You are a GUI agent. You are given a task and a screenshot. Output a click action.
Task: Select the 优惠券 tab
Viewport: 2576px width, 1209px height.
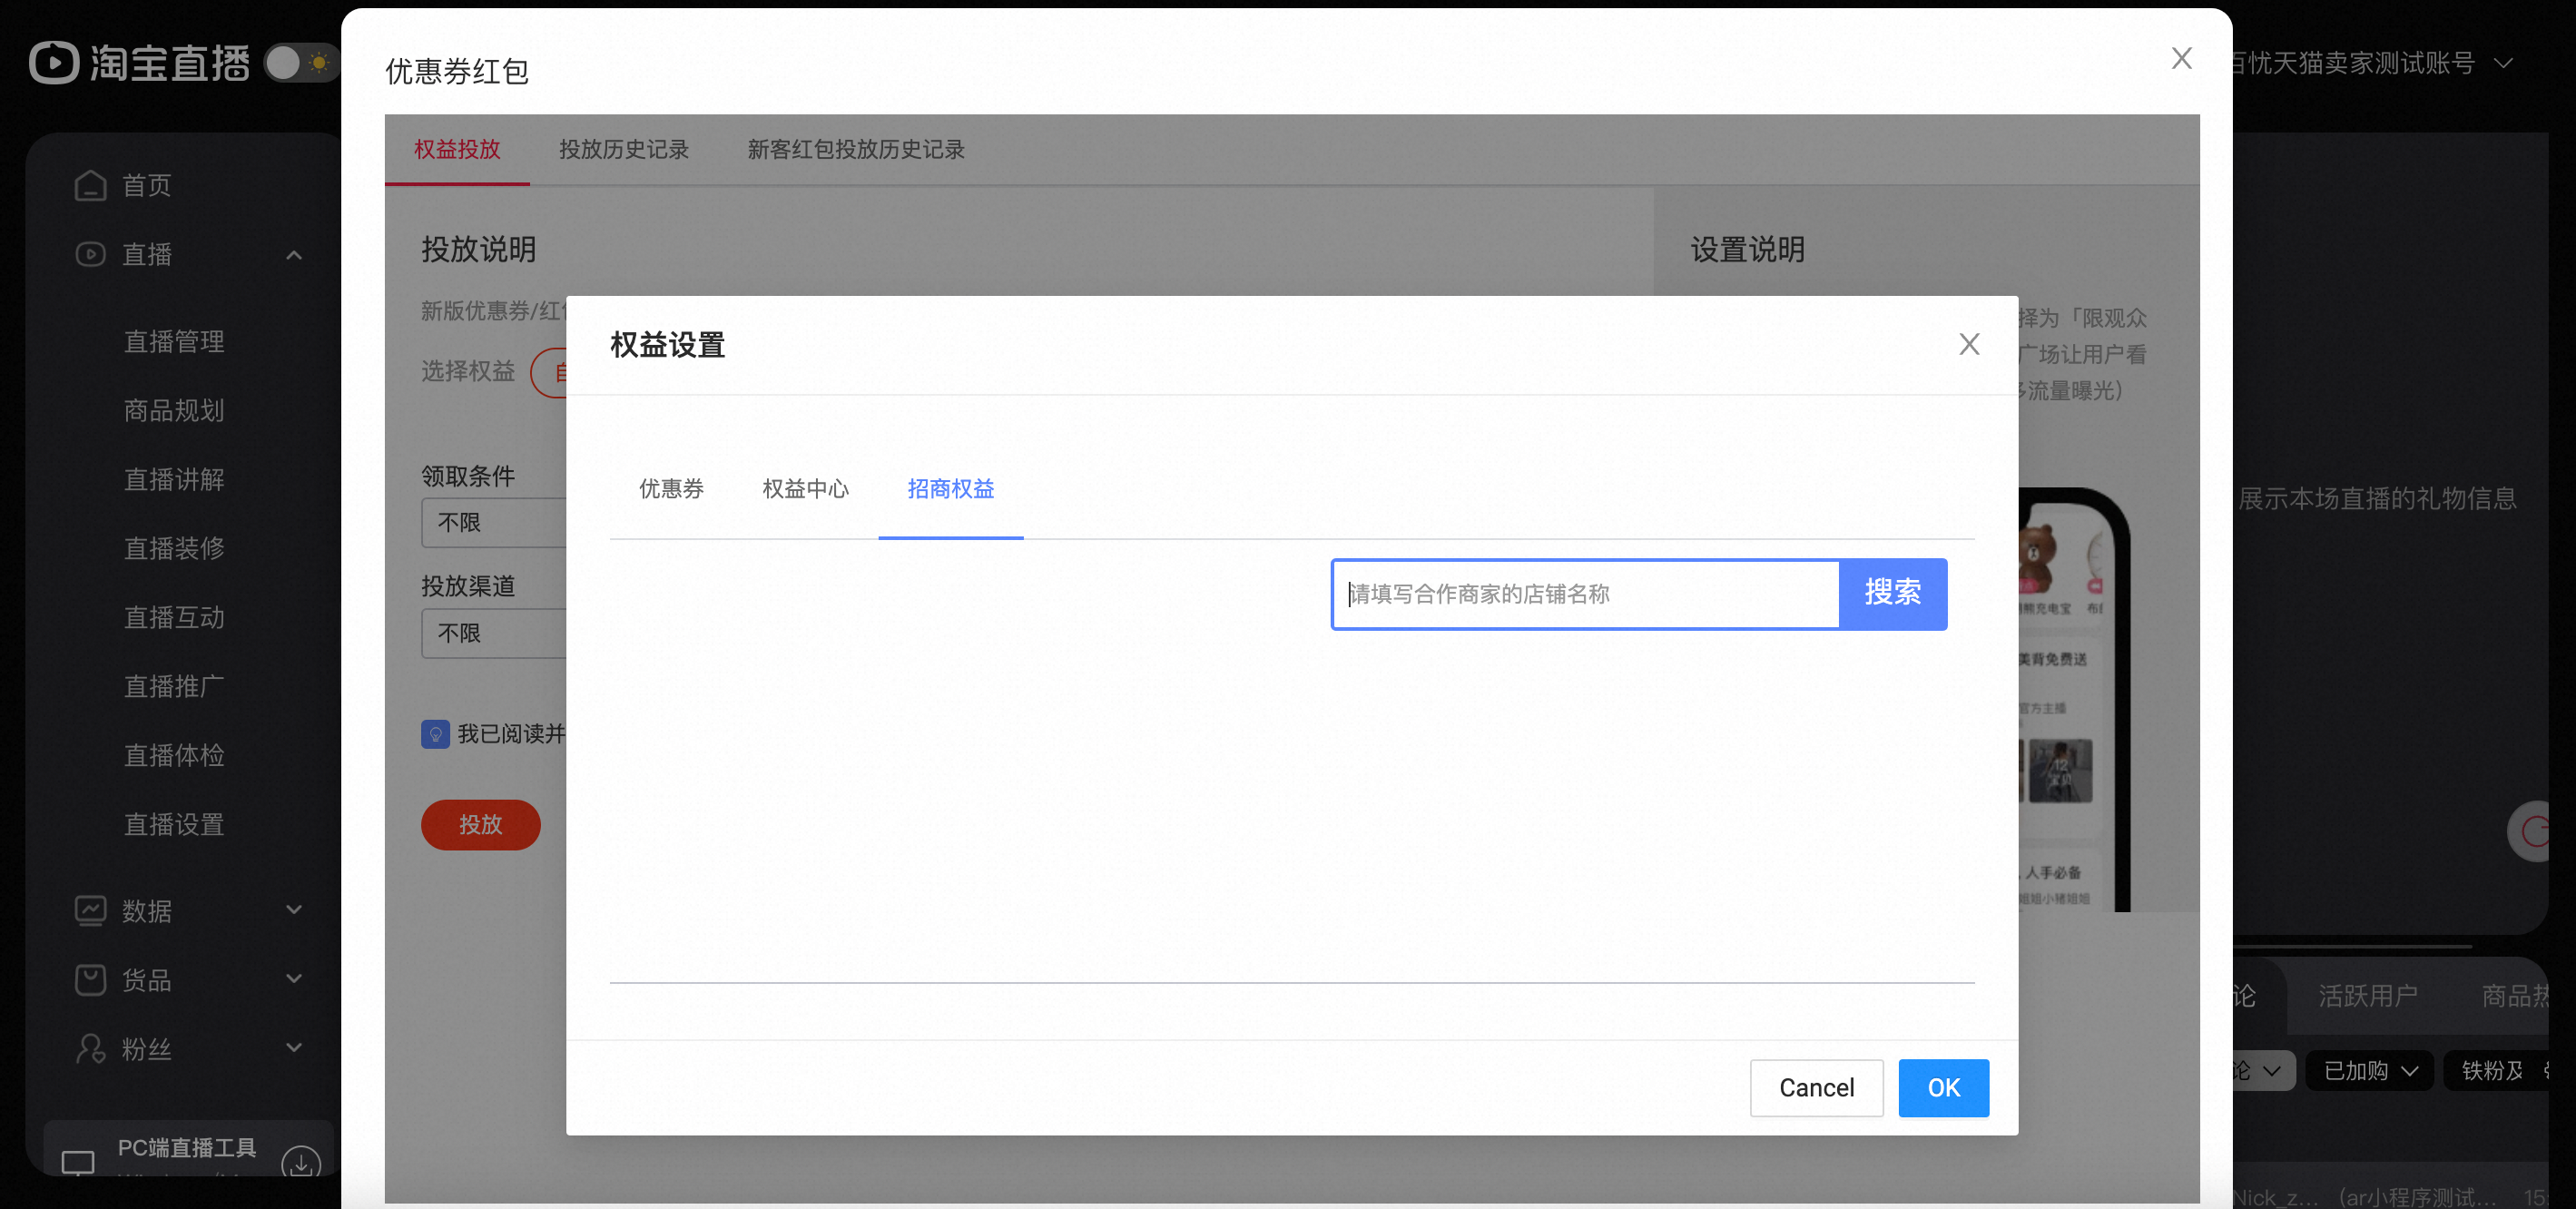671,489
